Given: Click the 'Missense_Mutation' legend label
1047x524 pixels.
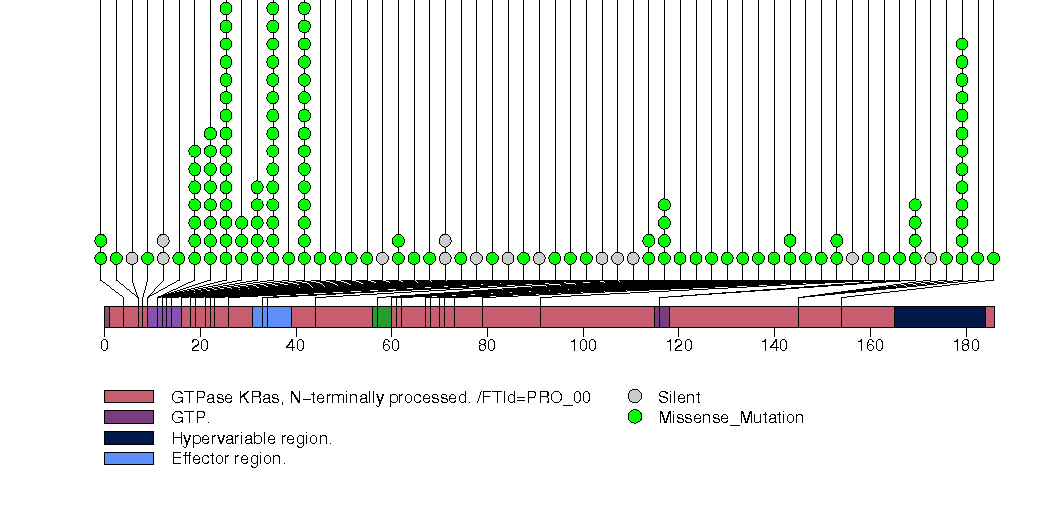Looking at the screenshot, I should (x=730, y=418).
